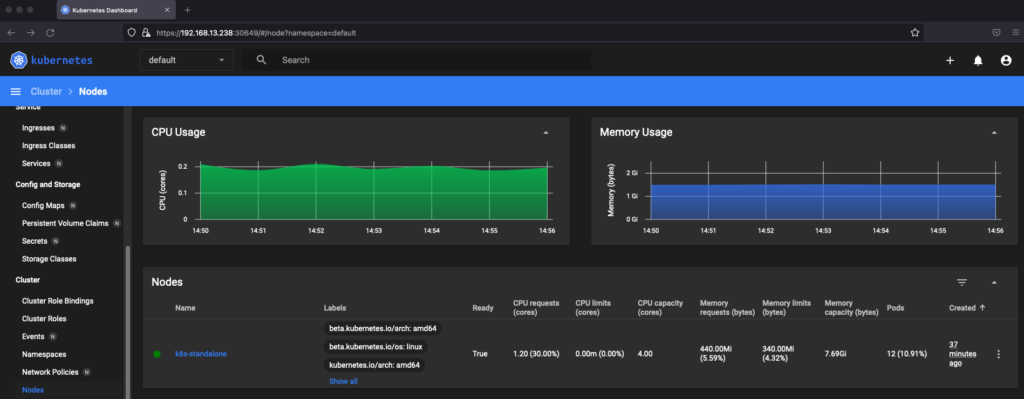The width and height of the screenshot is (1024, 399).
Task: Open the browser application menu
Action: (1016, 33)
